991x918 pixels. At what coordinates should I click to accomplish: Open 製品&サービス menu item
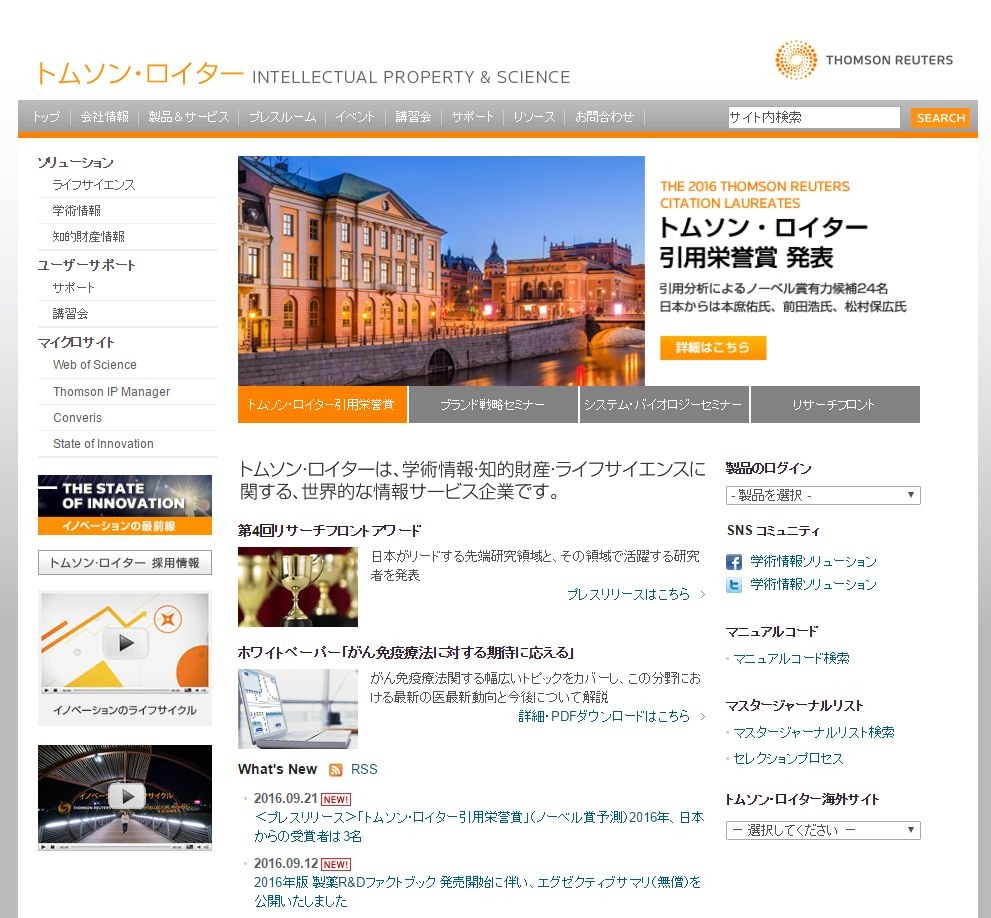click(x=188, y=117)
